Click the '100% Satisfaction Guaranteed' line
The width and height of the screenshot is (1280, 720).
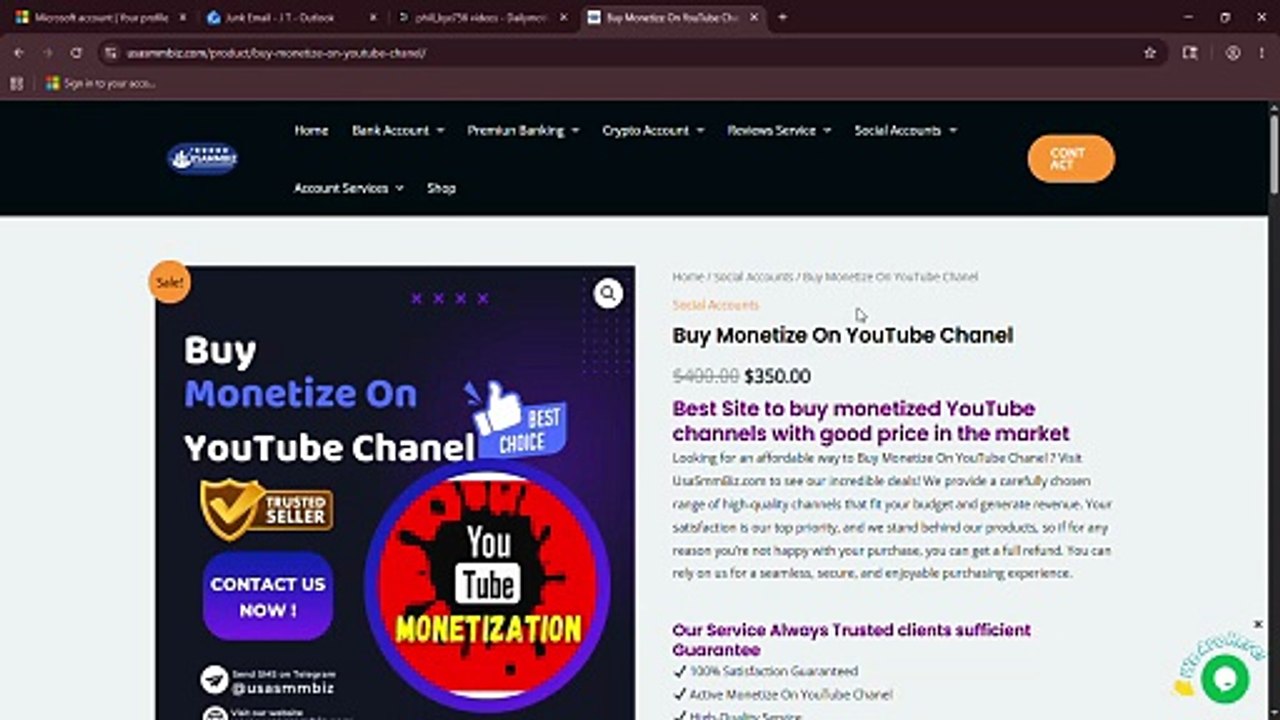pos(774,671)
